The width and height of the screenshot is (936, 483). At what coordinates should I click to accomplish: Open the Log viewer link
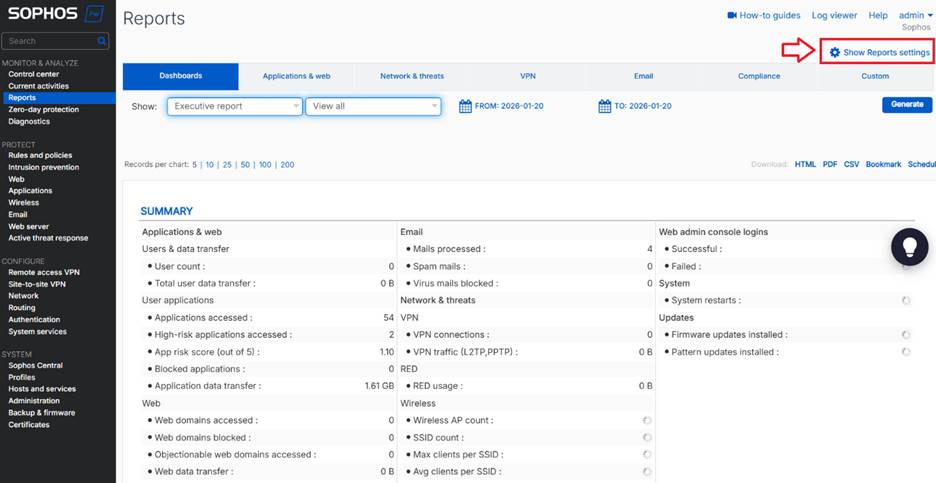click(834, 16)
